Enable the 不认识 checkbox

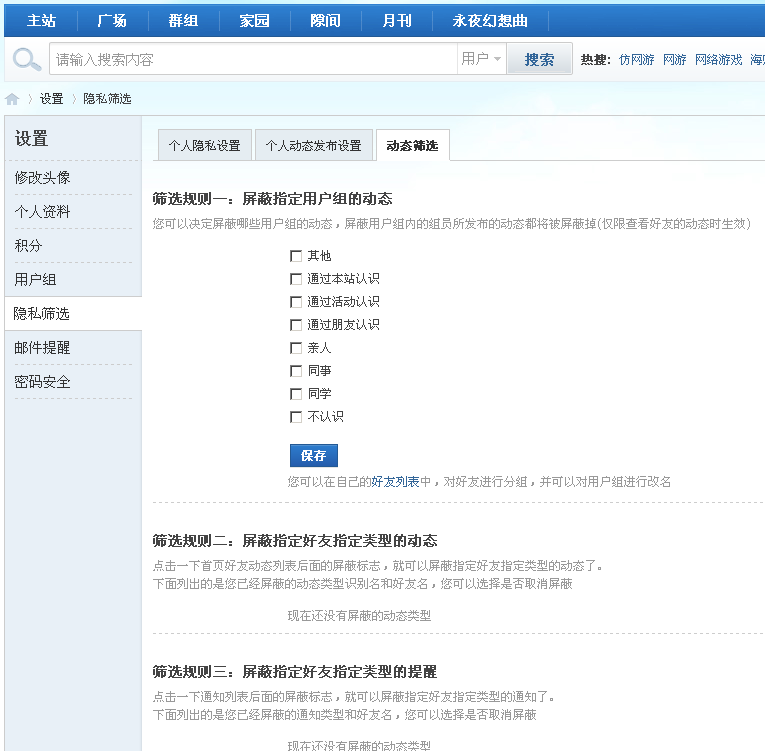tap(296, 417)
